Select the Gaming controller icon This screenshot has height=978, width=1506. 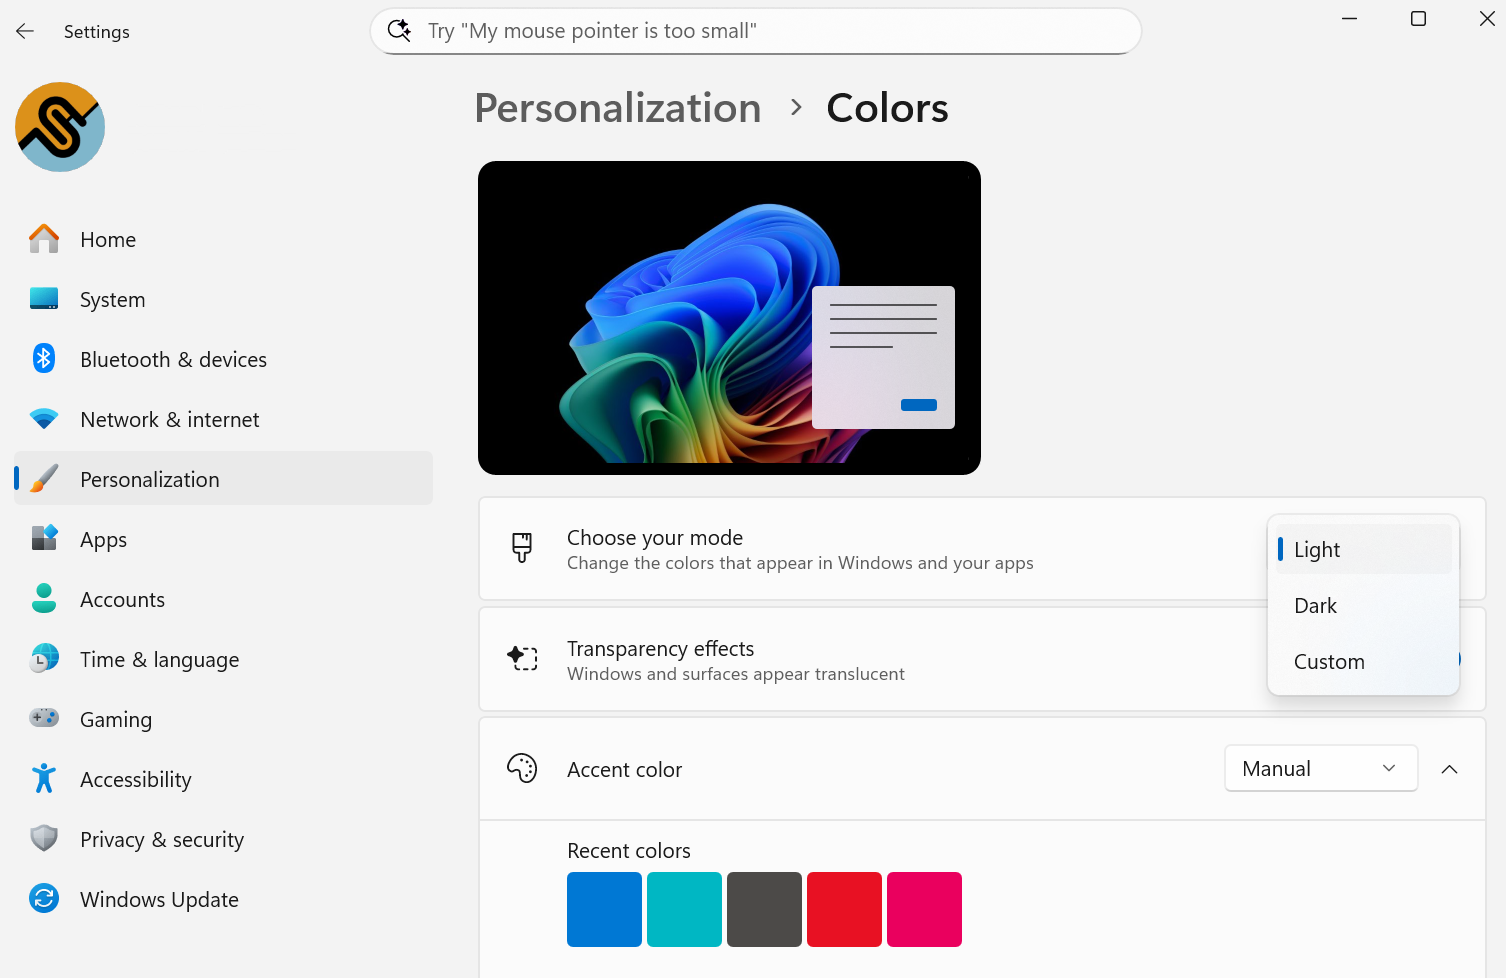pos(44,718)
